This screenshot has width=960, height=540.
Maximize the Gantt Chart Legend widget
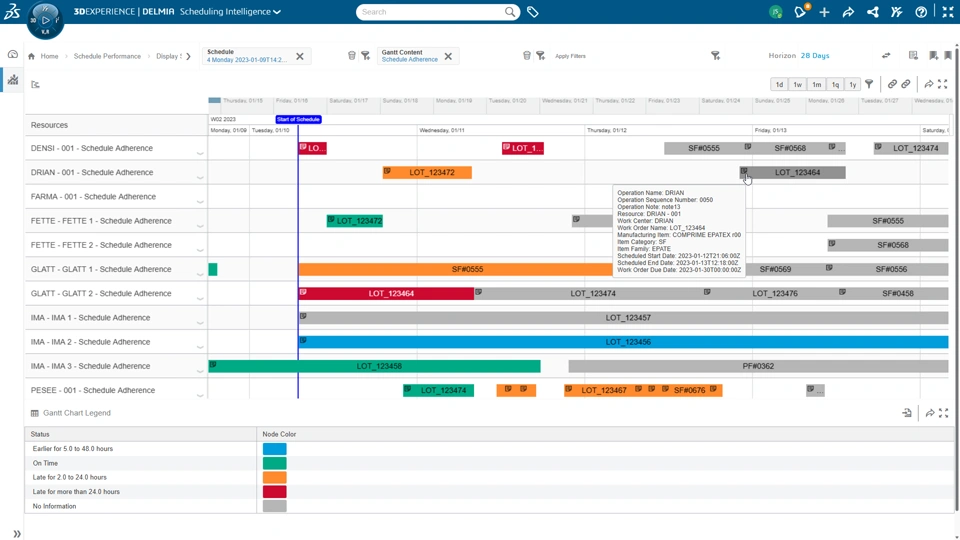[943, 413]
